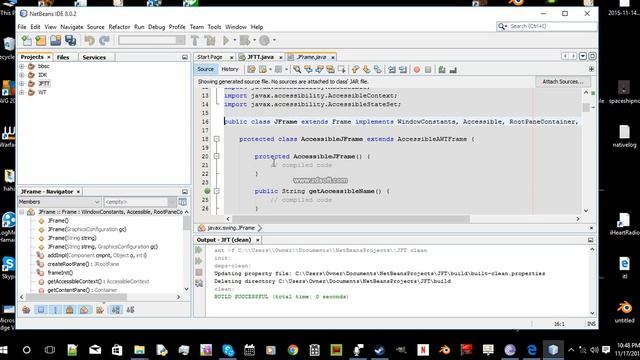Click the green Run Project arrow
This screenshot has width=640, height=360.
[226, 40]
